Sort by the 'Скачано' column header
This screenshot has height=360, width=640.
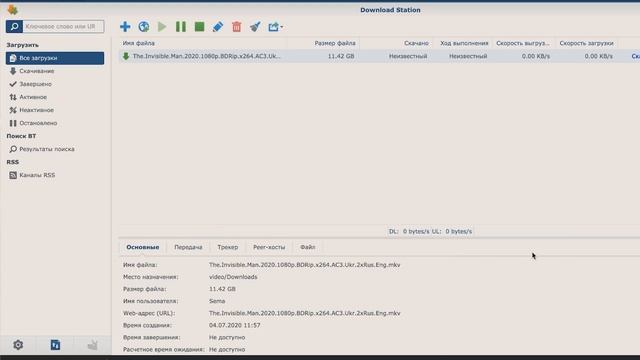pos(416,43)
